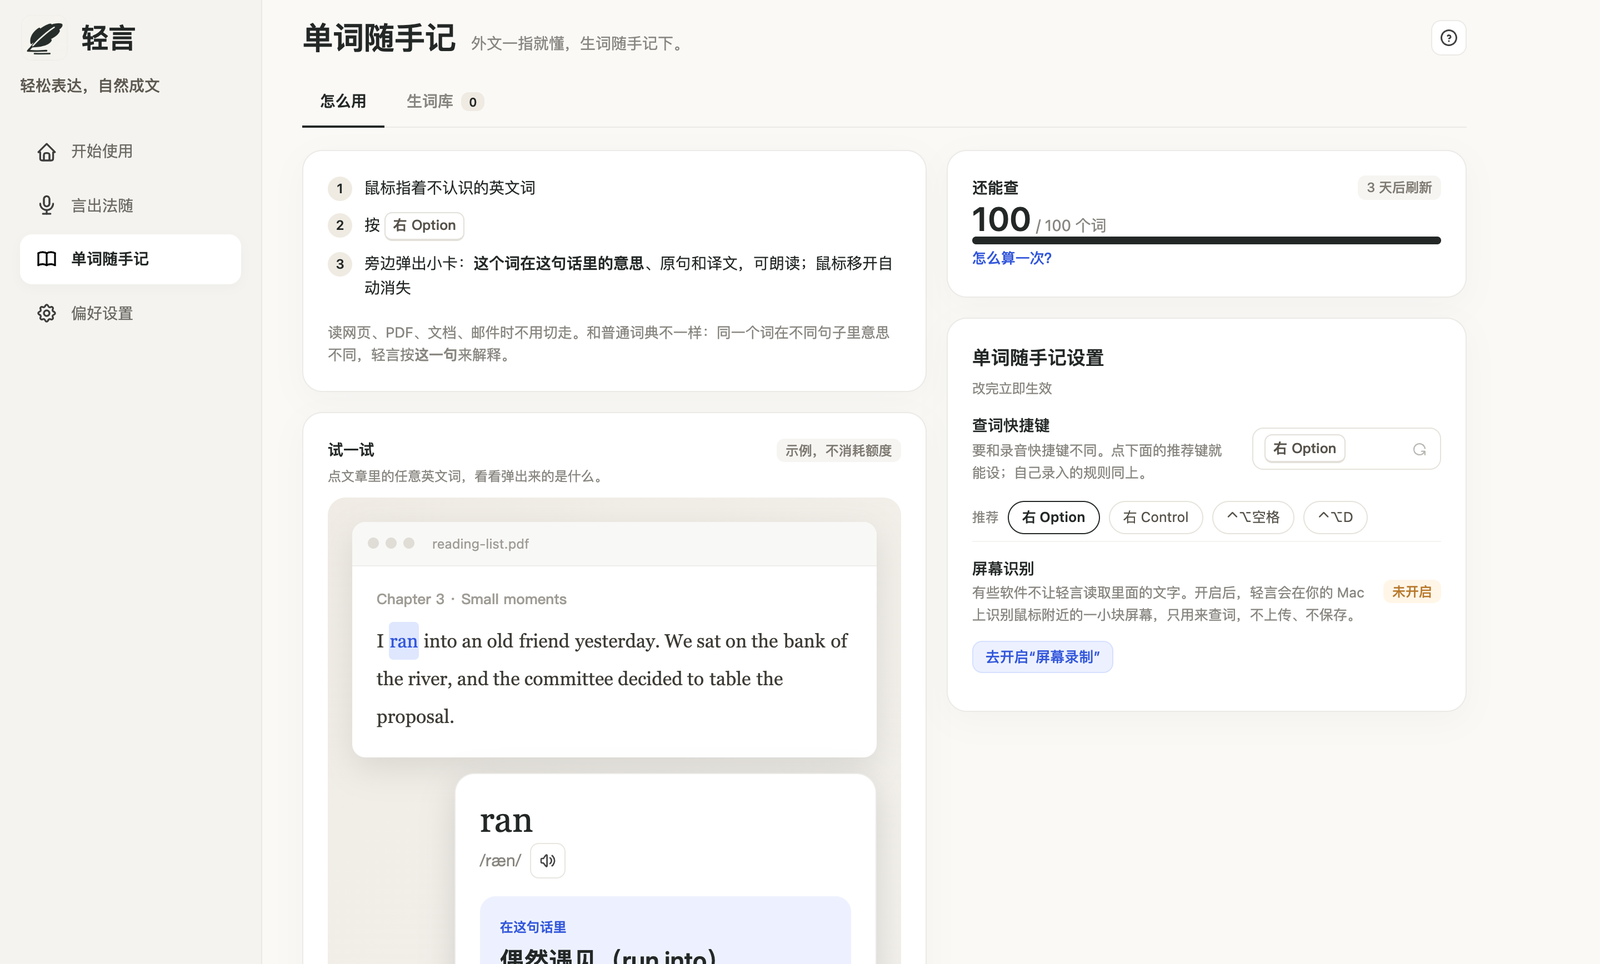1600x964 pixels.
Task: Click the 查词快捷键 shortcut input field
Action: click(1346, 449)
